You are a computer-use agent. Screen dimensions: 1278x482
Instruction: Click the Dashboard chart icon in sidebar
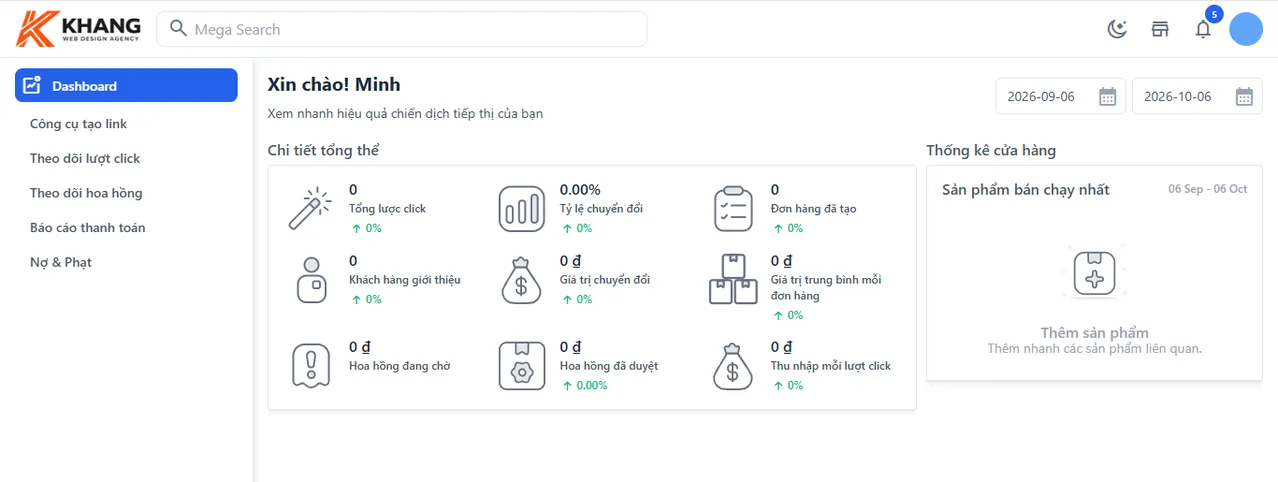[32, 85]
